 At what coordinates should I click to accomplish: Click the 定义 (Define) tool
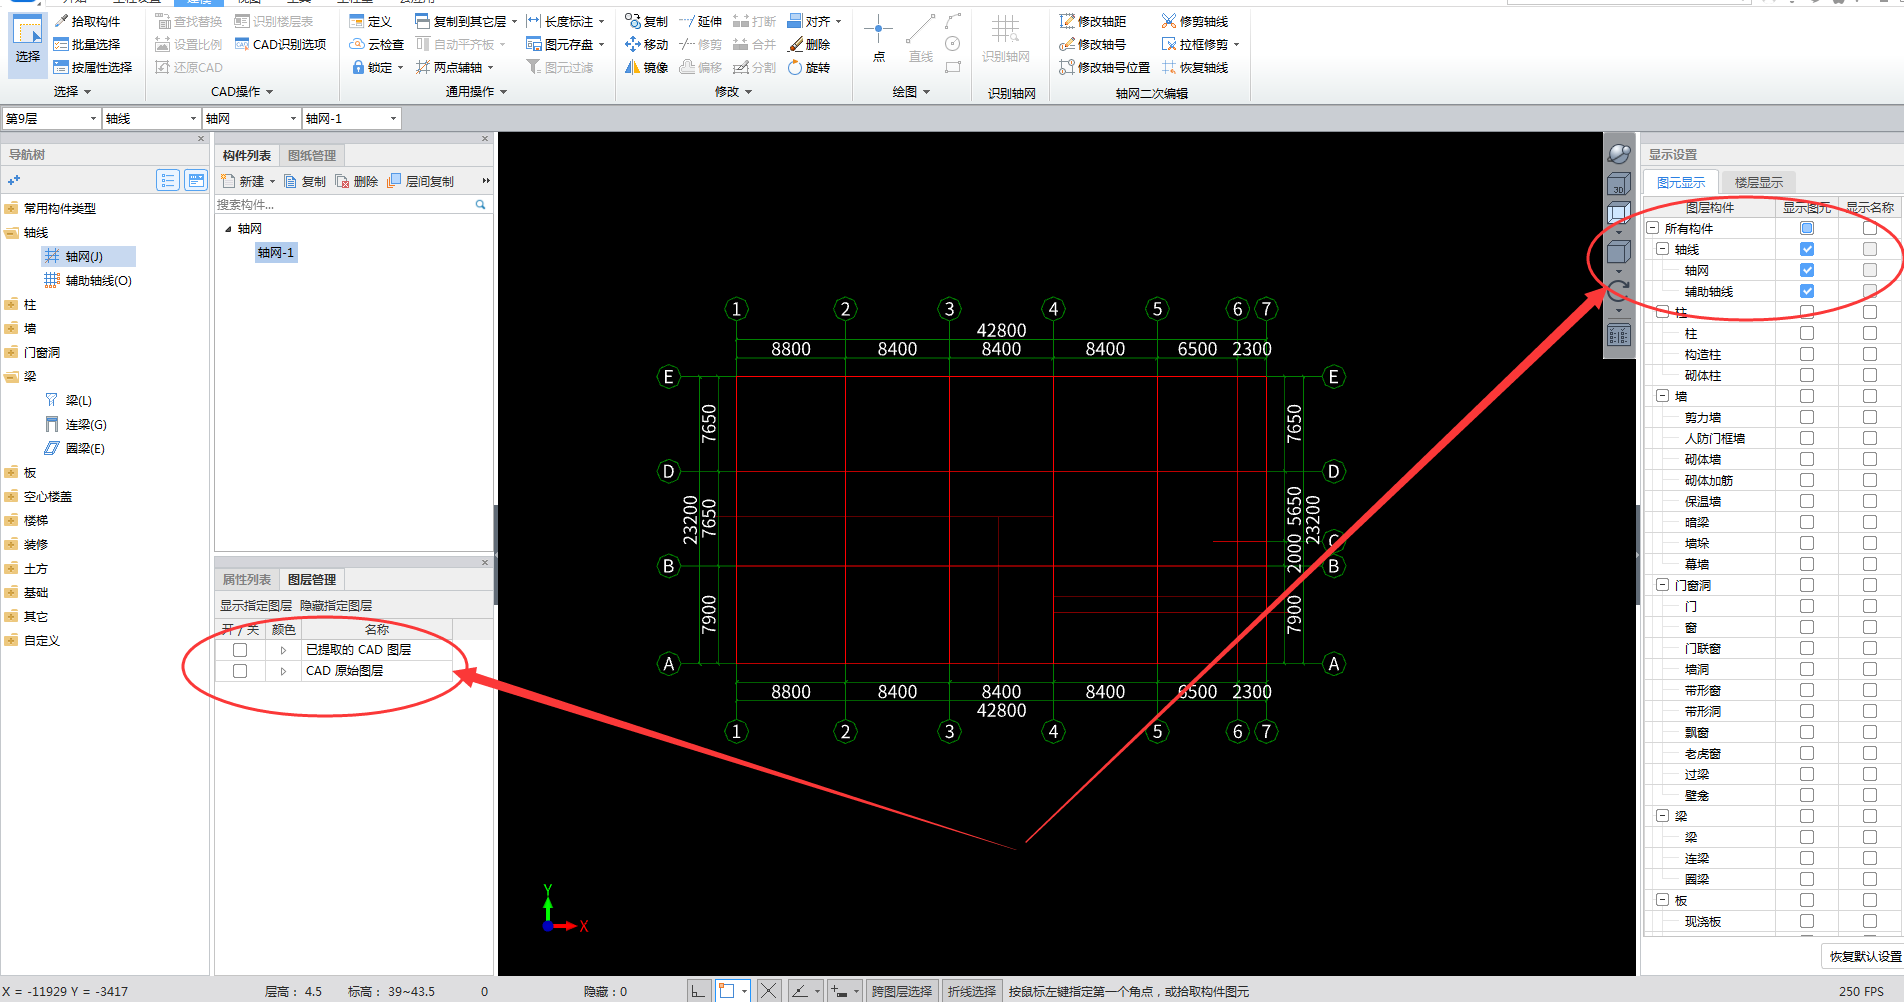click(x=370, y=21)
